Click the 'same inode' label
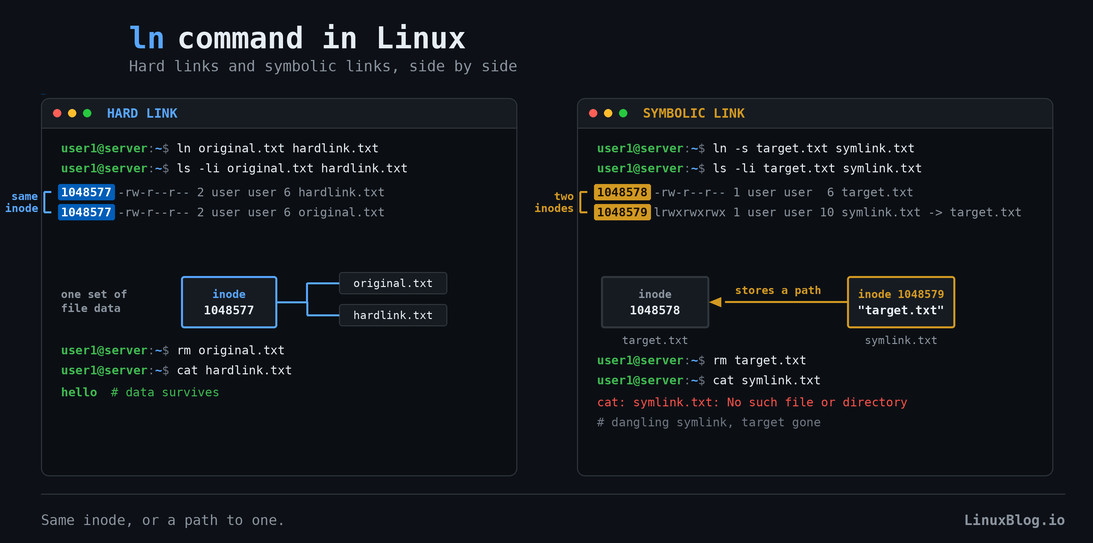 pyautogui.click(x=22, y=202)
